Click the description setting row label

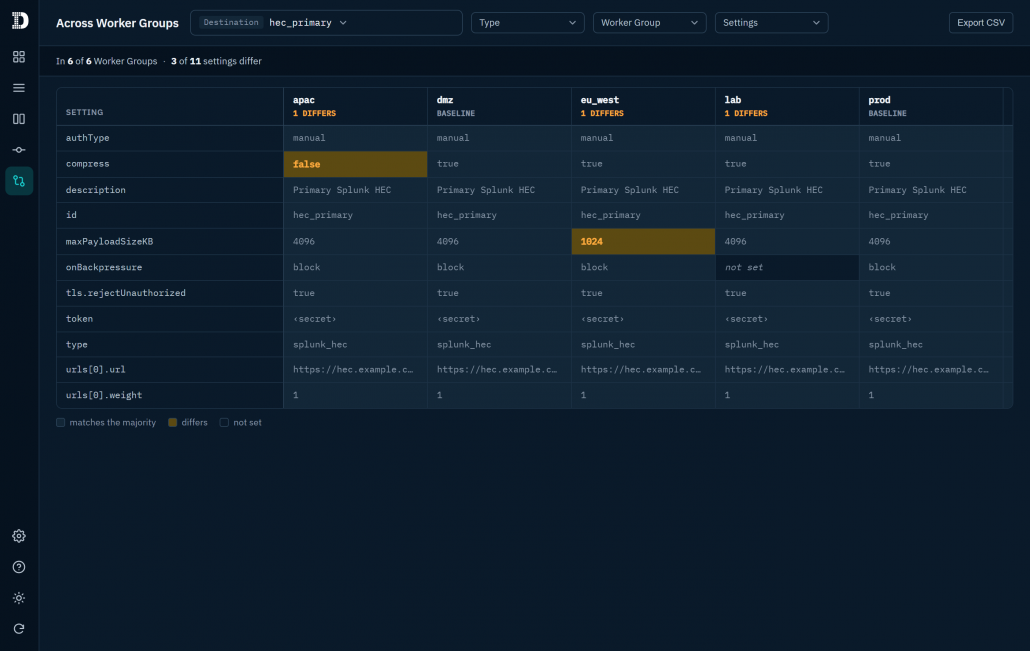95,190
